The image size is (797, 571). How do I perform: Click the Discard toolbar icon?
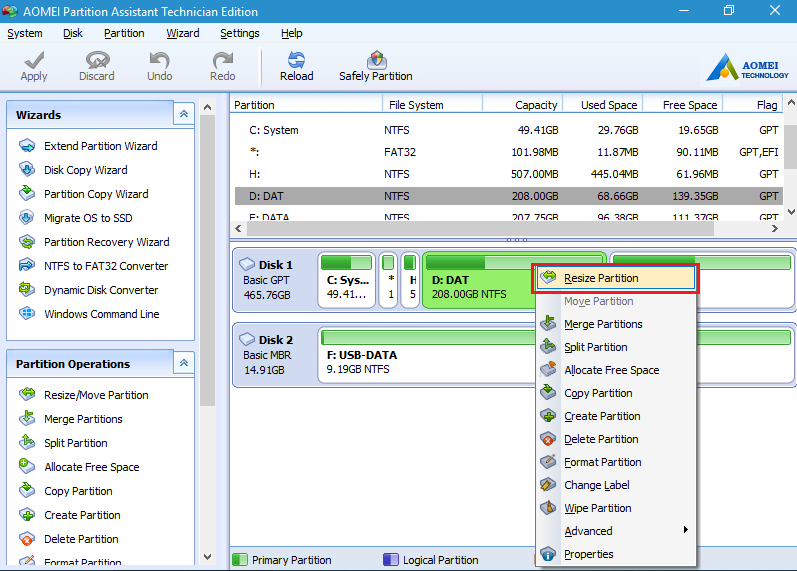pos(97,60)
